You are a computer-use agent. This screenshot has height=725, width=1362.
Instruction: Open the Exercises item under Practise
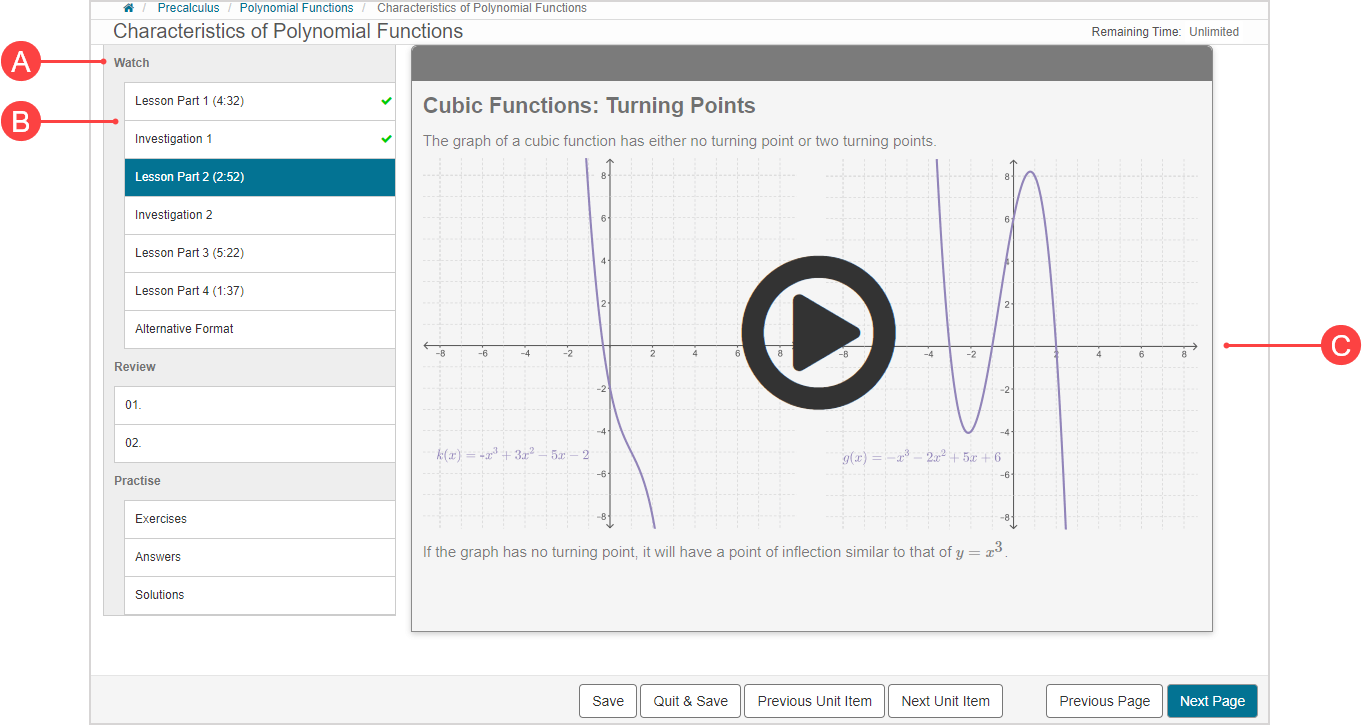[x=161, y=519]
